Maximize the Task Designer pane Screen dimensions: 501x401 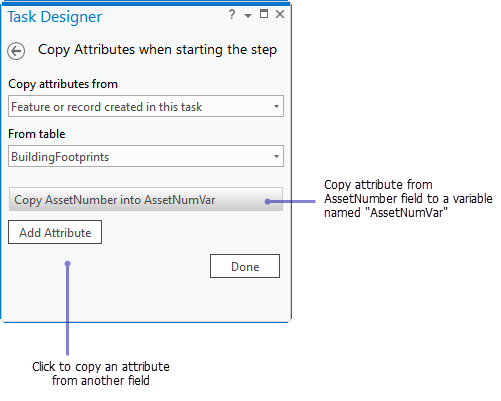(x=264, y=14)
